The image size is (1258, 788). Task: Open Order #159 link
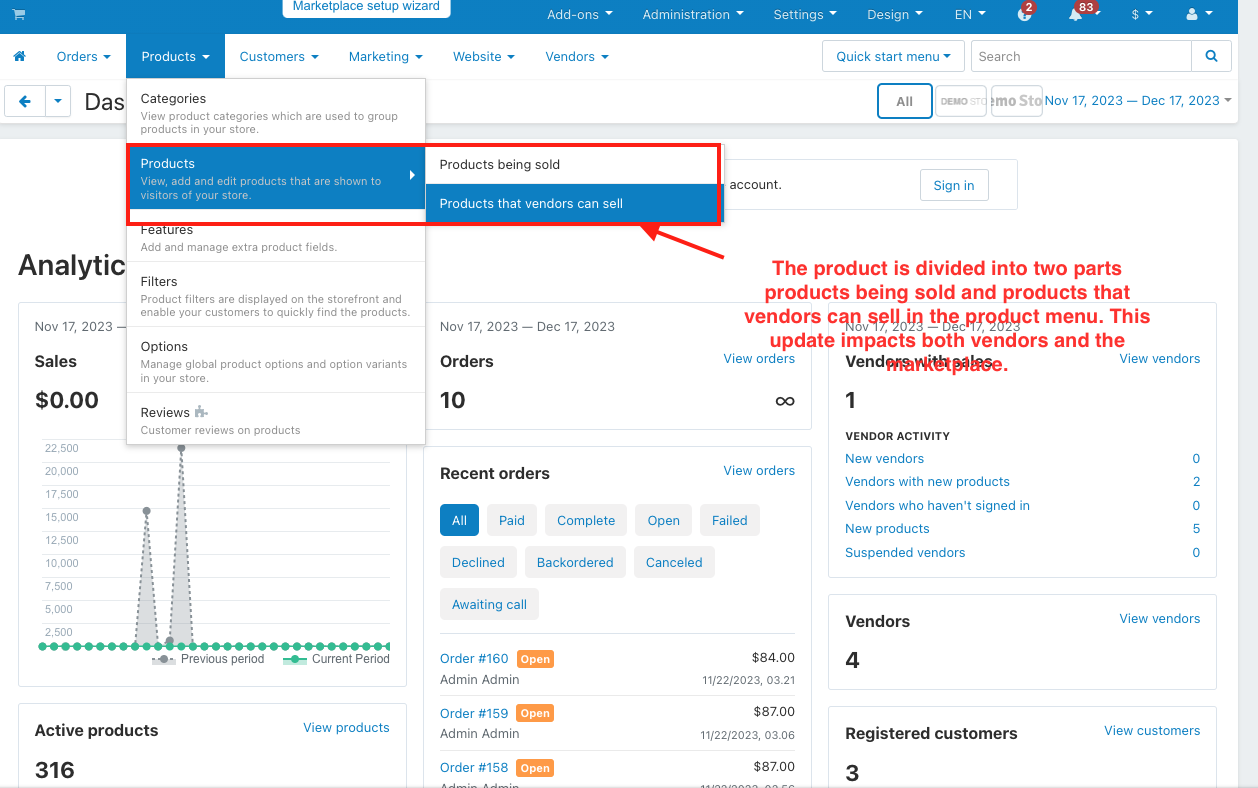tap(474, 713)
